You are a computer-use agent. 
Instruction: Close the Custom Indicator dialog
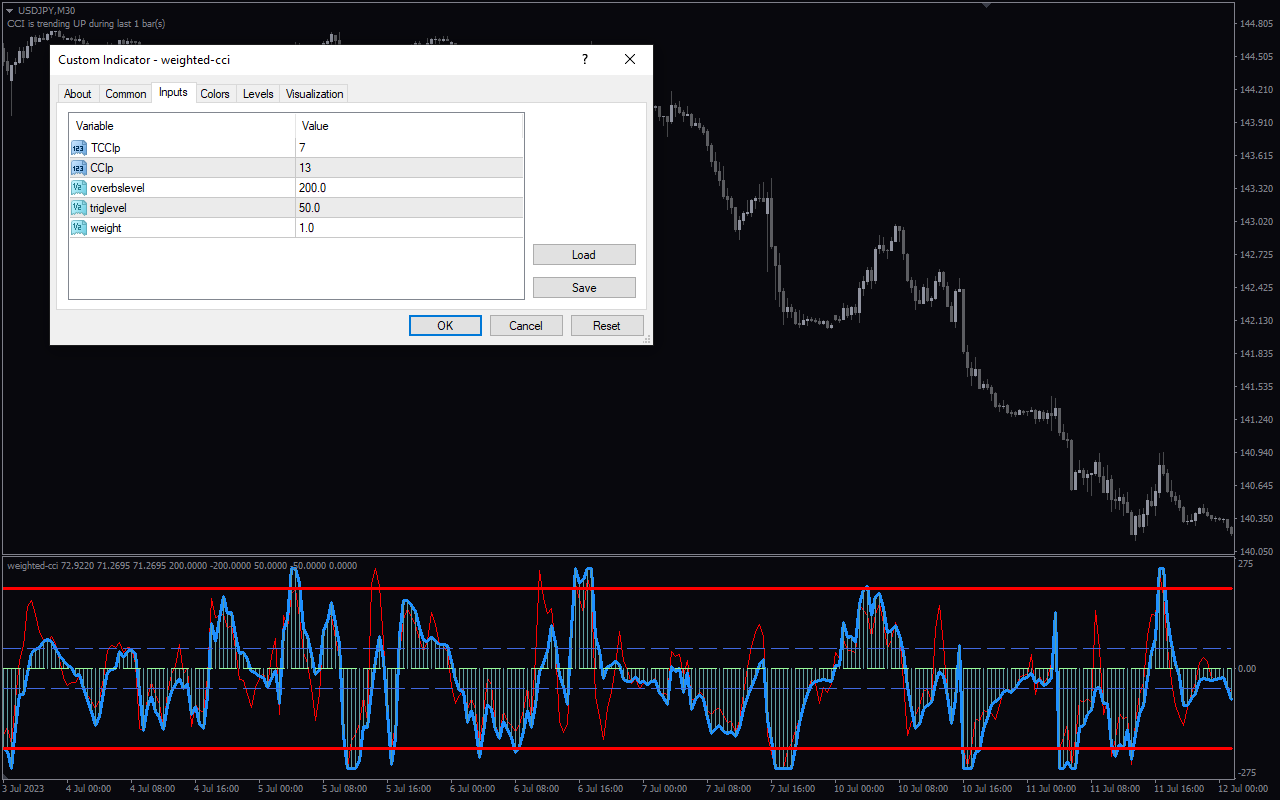pos(630,60)
